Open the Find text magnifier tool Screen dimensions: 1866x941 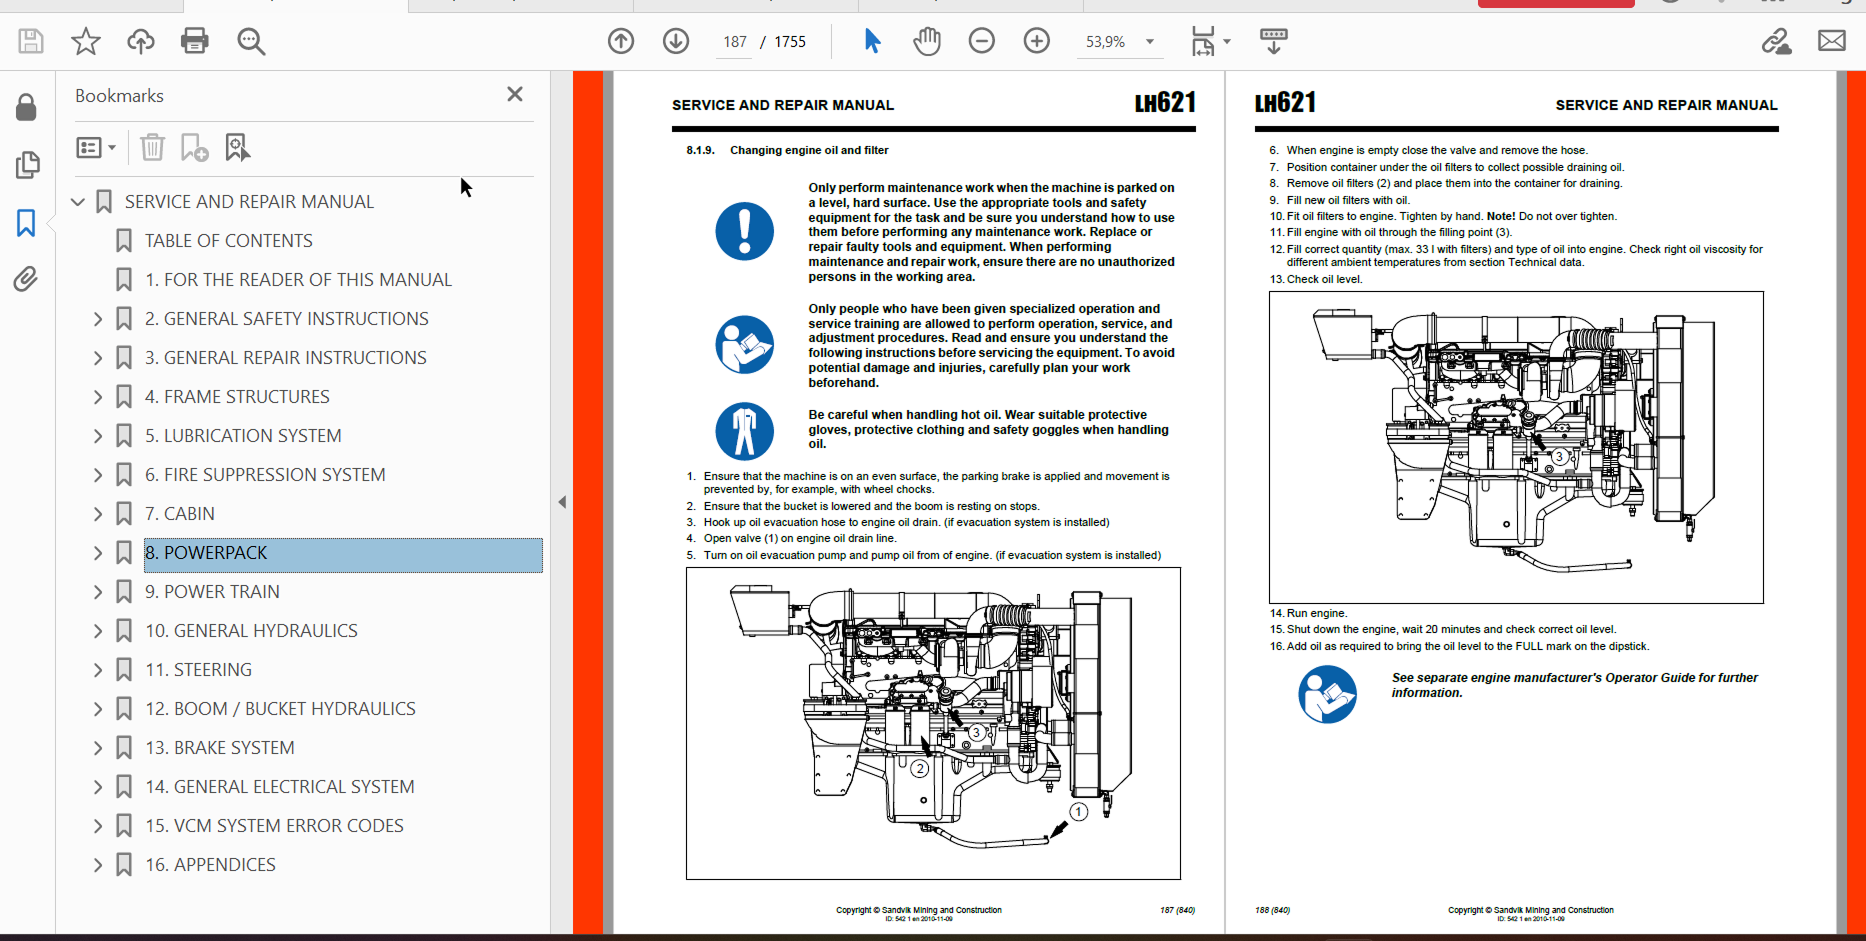[251, 41]
